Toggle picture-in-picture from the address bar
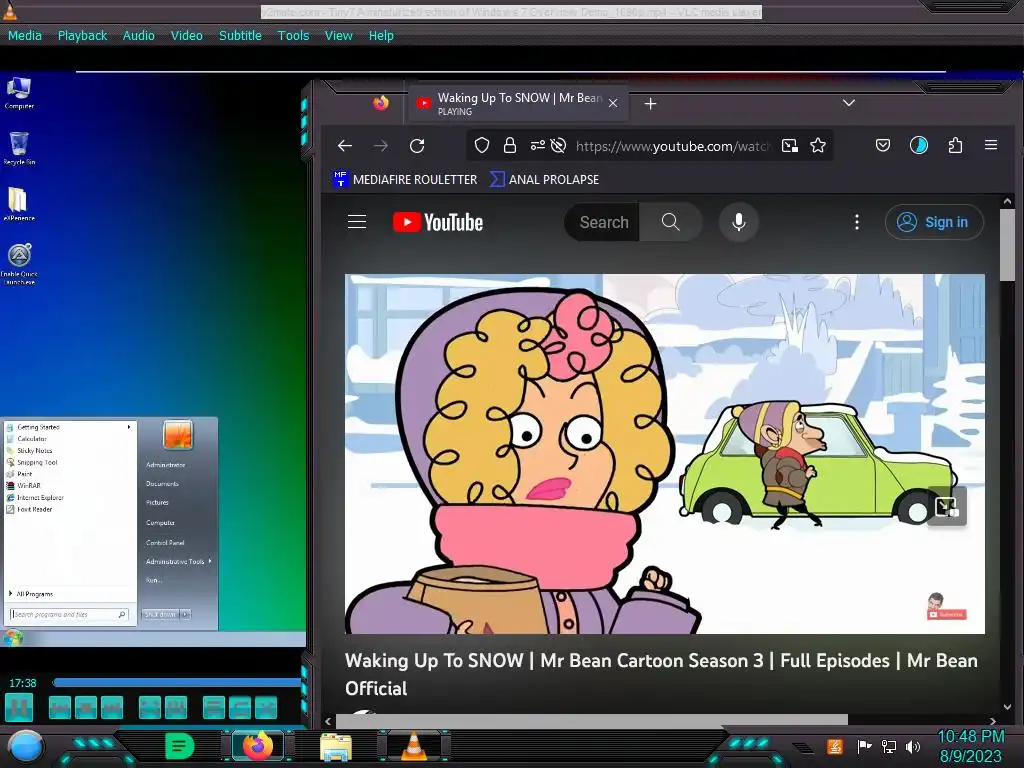Image resolution: width=1024 pixels, height=768 pixels. coord(790,146)
